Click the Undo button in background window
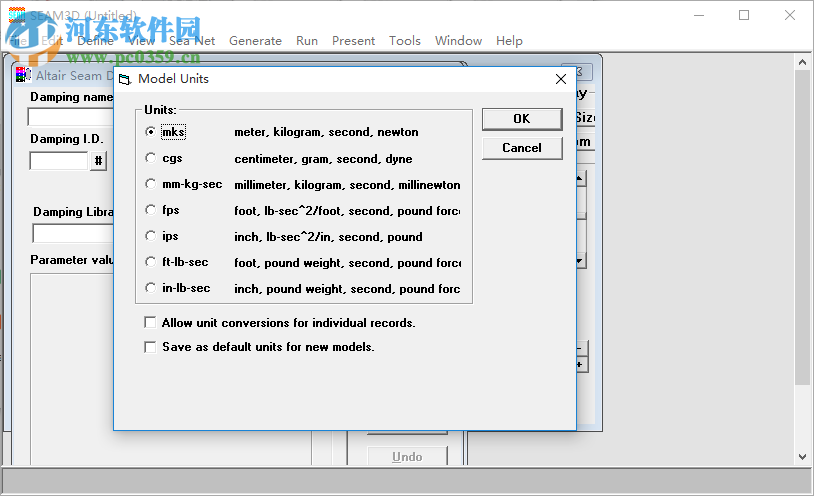 coord(407,457)
